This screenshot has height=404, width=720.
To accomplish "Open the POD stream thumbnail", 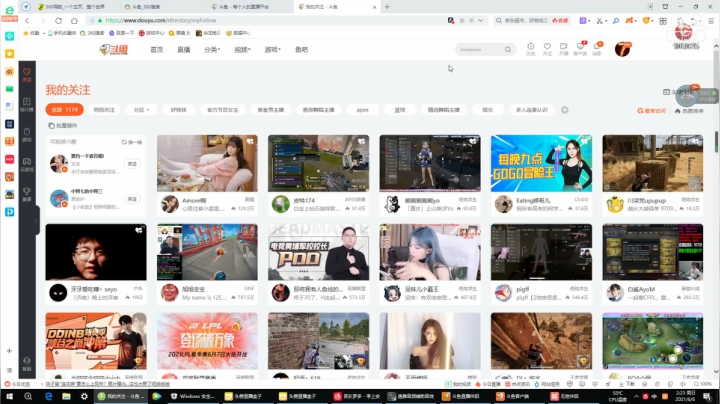I will (x=318, y=252).
